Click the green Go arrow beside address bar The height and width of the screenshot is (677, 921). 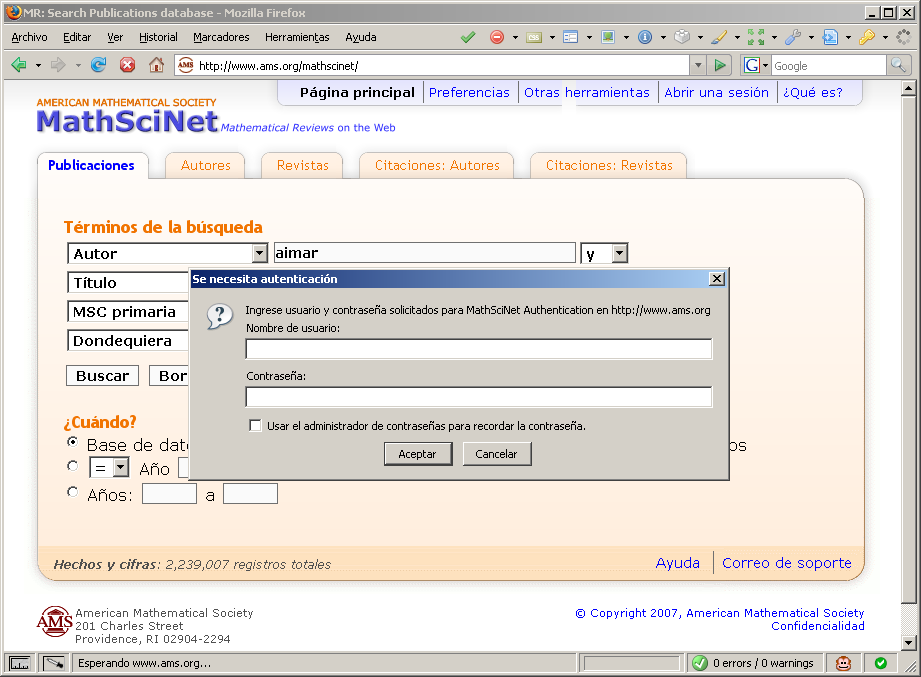[x=720, y=65]
